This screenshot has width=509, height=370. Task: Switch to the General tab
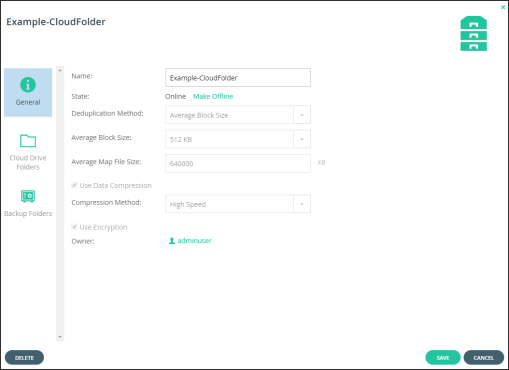[28, 92]
